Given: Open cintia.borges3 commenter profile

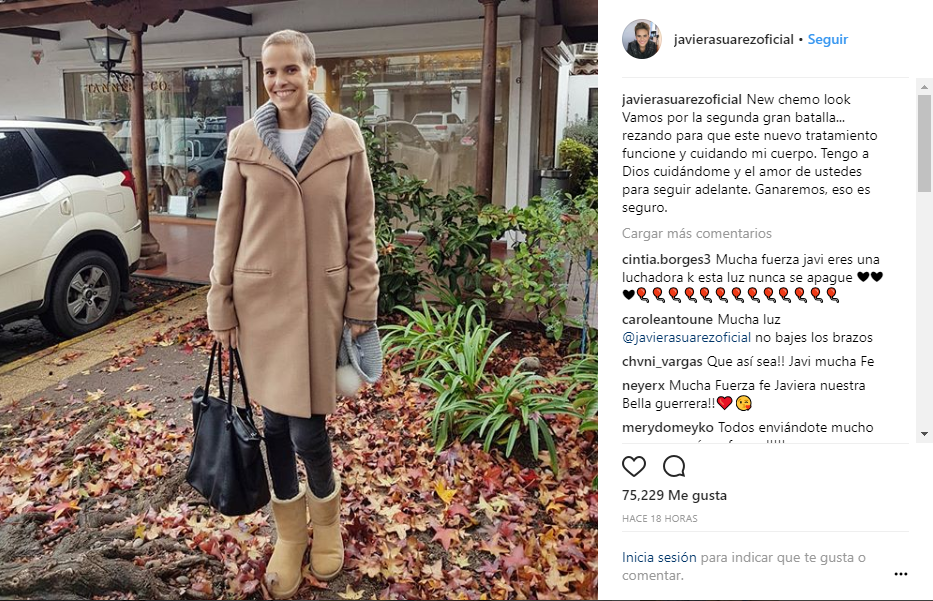Looking at the screenshot, I should (x=666, y=259).
